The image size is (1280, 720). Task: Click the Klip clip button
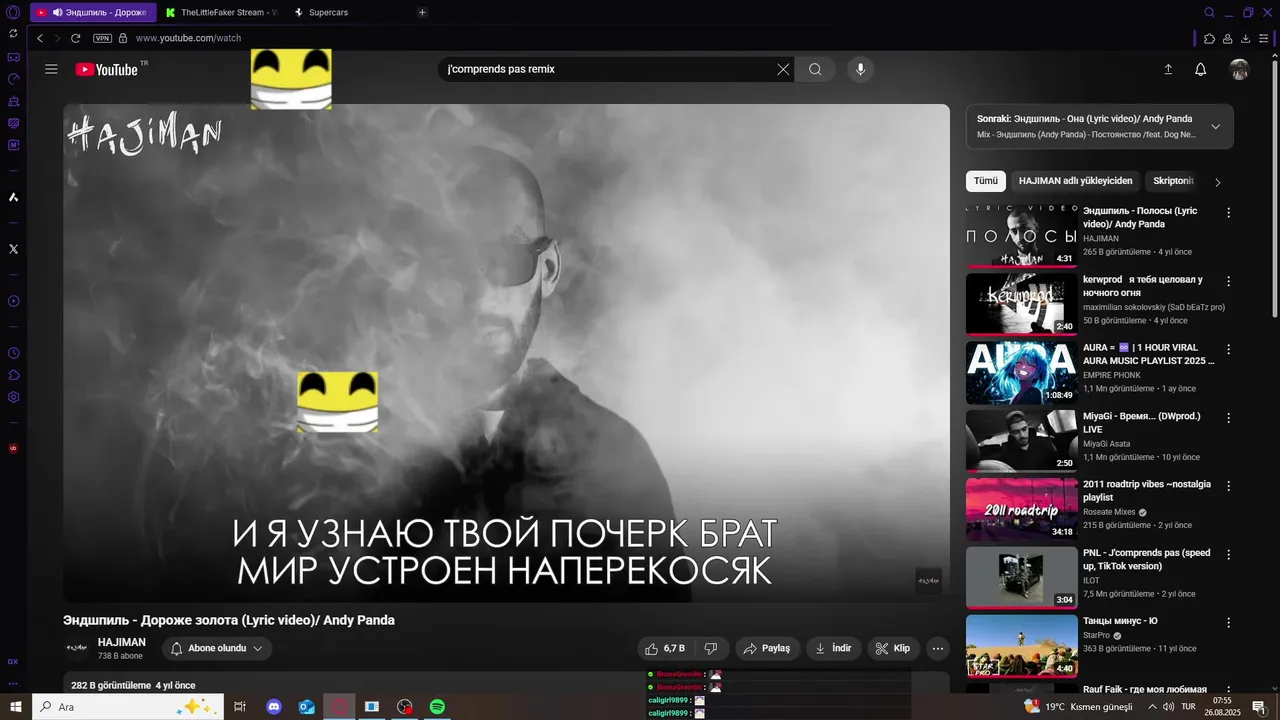pos(893,648)
